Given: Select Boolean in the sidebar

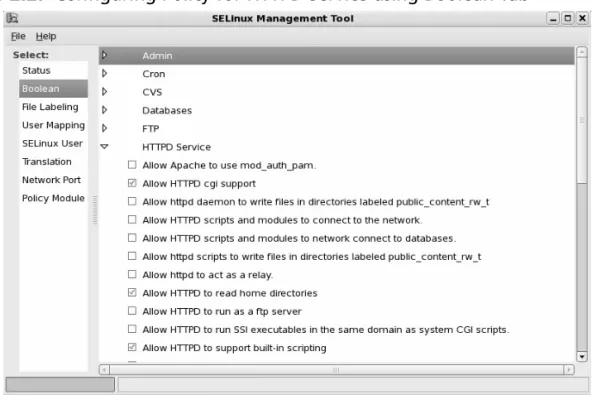Looking at the screenshot, I should tap(53, 89).
